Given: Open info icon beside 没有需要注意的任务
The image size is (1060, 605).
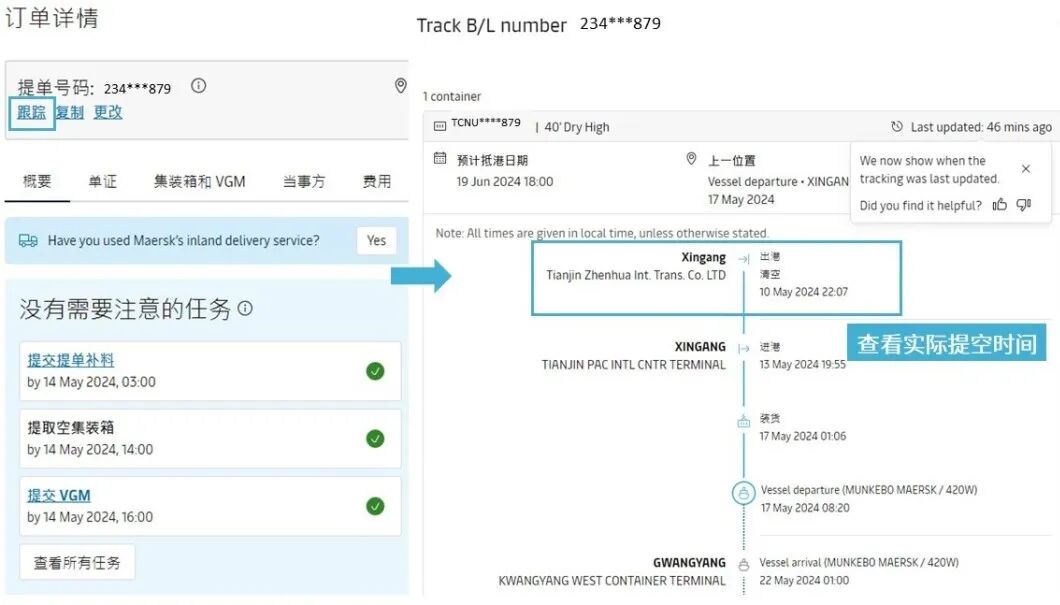Looking at the screenshot, I should pyautogui.click(x=245, y=308).
